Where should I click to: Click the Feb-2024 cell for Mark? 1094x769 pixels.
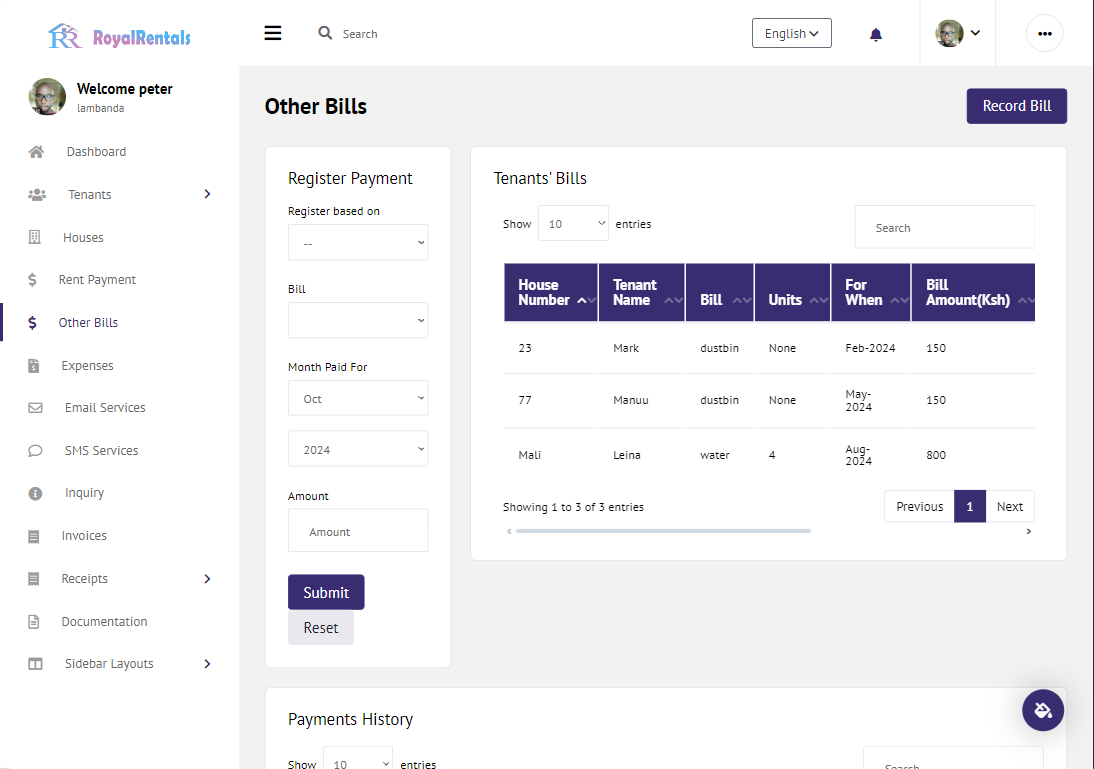[870, 348]
